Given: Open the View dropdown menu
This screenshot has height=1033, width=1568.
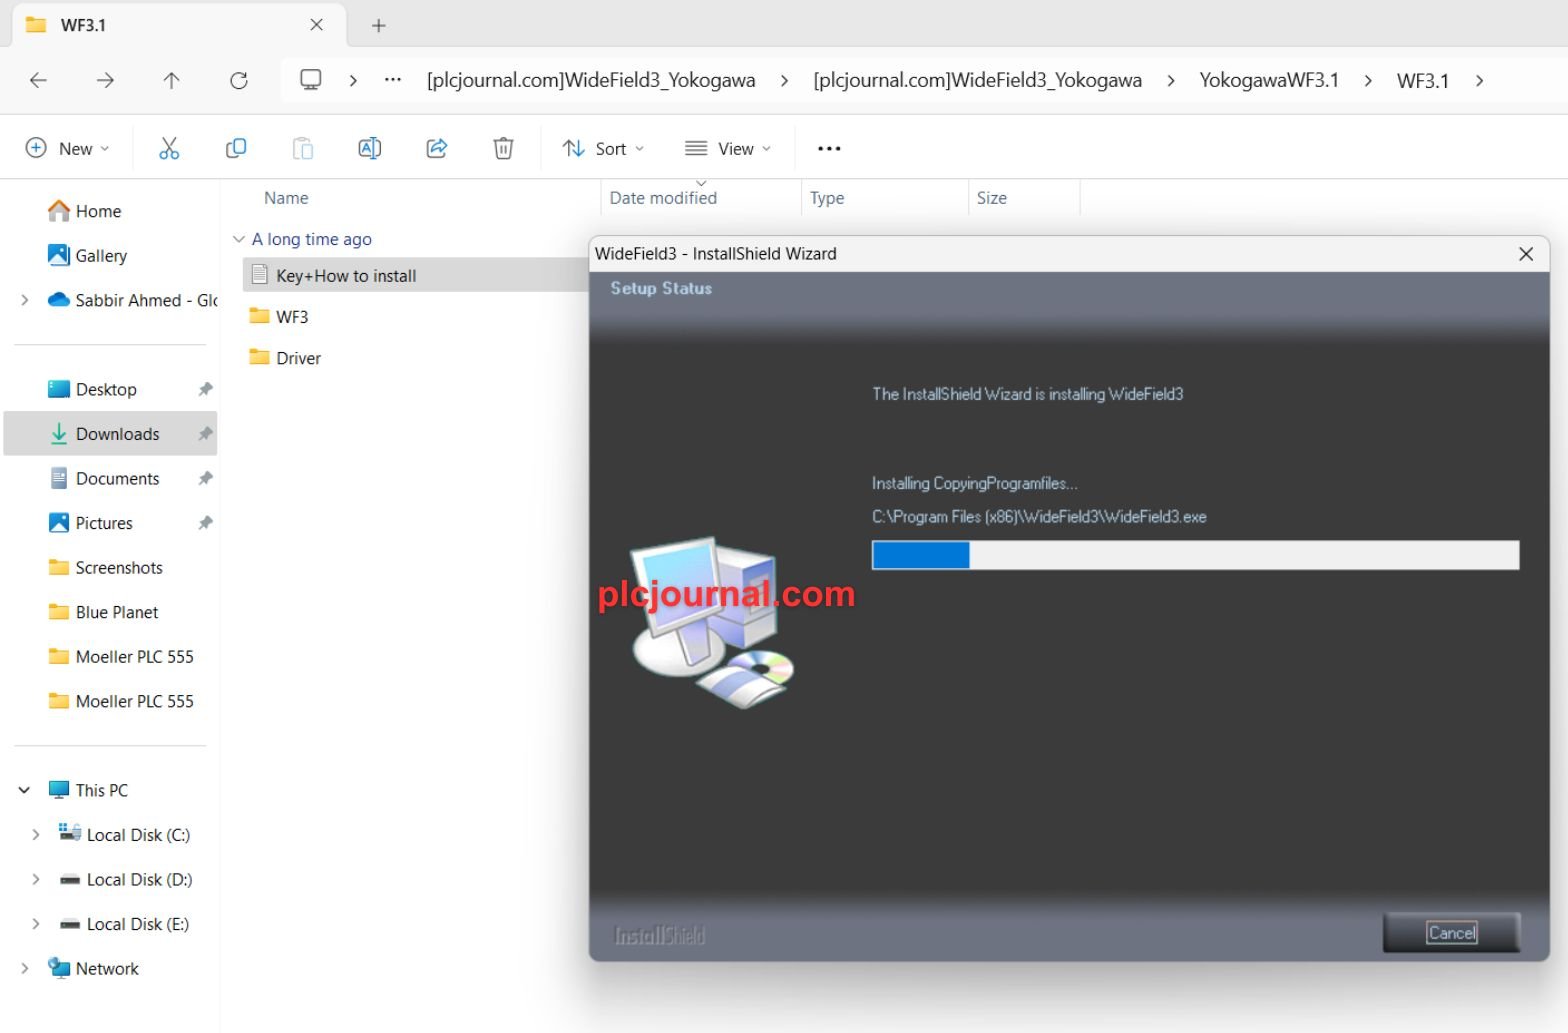Looking at the screenshot, I should [728, 148].
